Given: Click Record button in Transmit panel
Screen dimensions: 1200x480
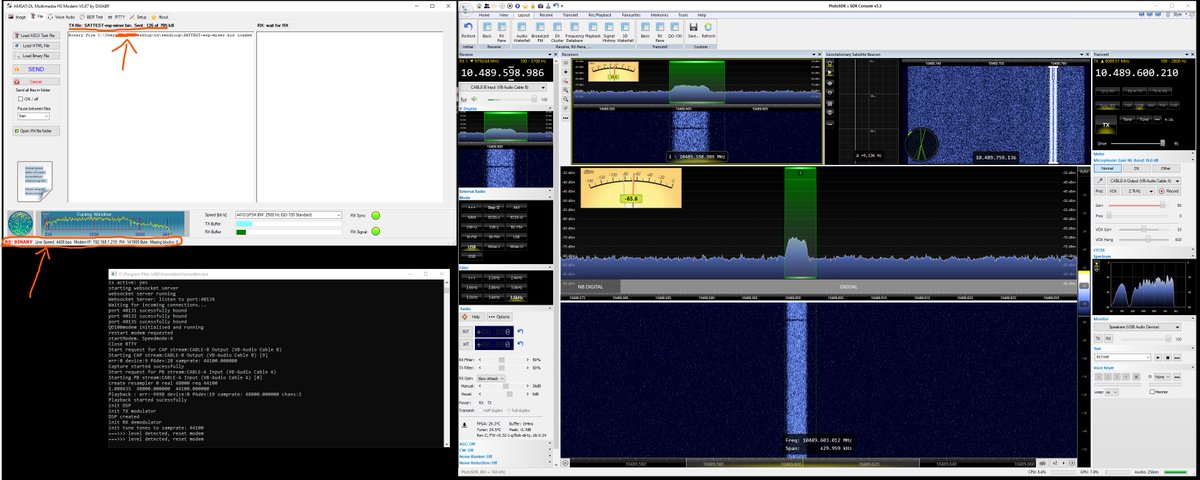Looking at the screenshot, I should (x=1169, y=191).
